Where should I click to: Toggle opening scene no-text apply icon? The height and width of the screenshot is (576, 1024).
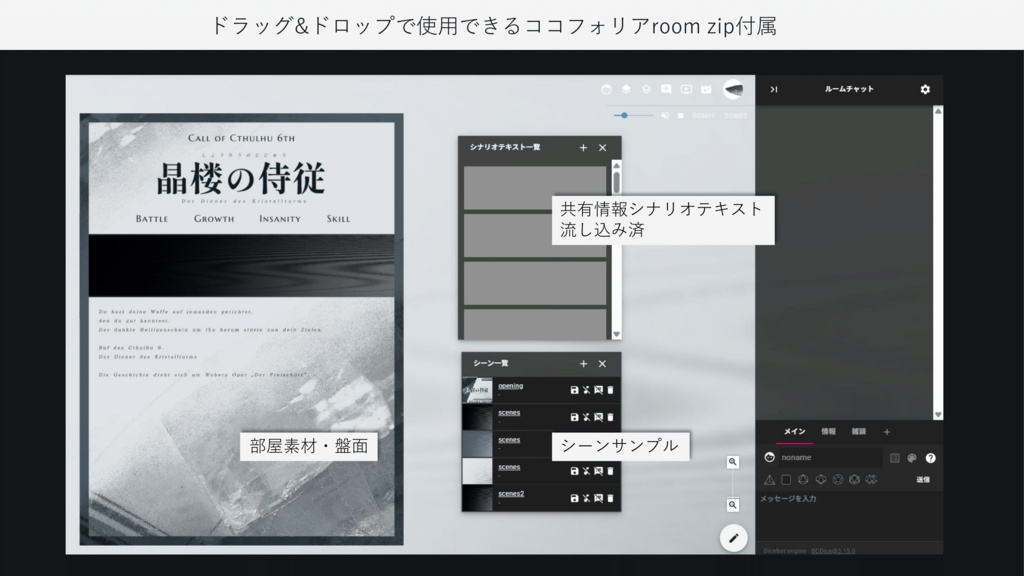[x=598, y=390]
